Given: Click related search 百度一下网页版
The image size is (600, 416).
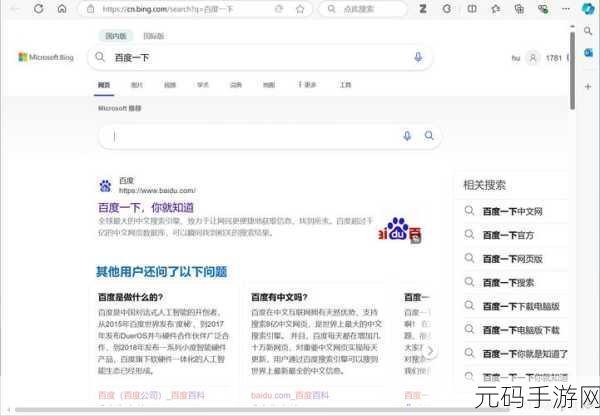Looking at the screenshot, I should point(513,259).
